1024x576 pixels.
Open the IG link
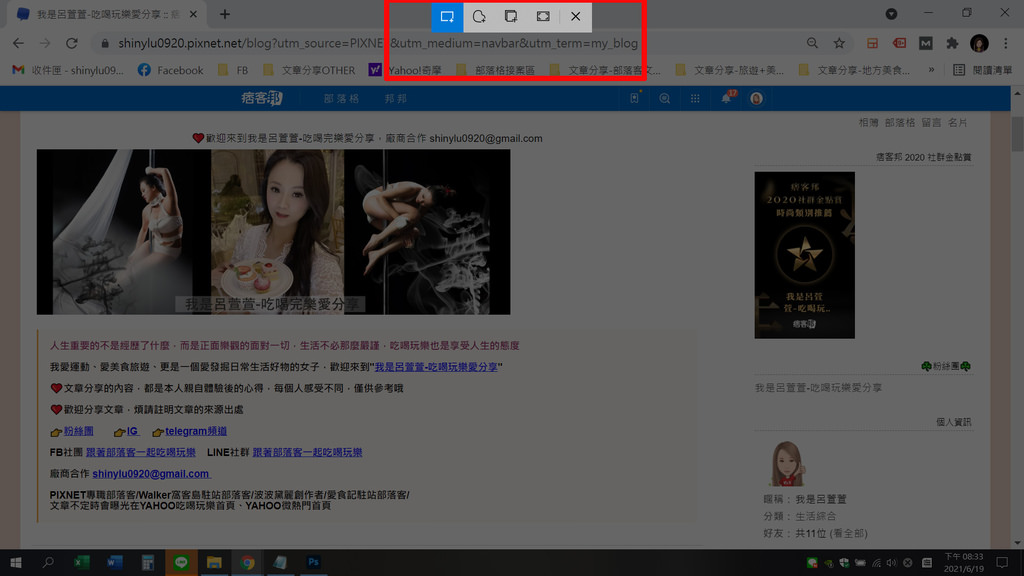click(132, 431)
